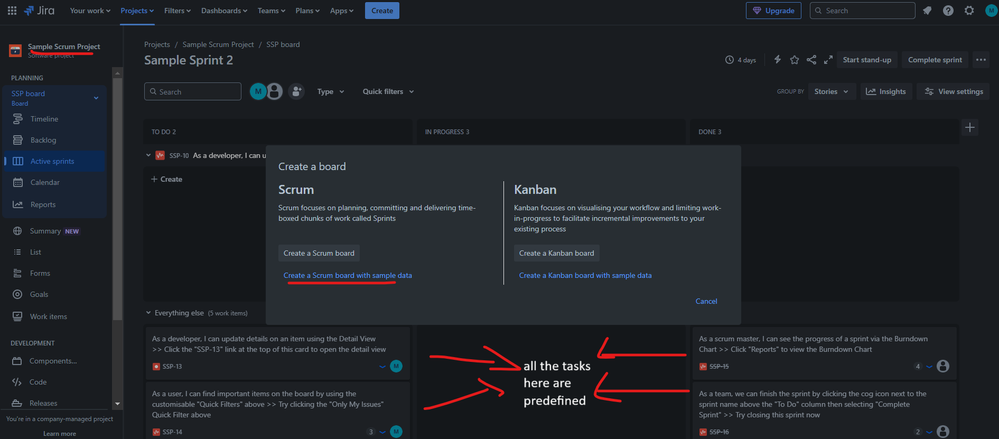Open SSP-13 card assignee dropdown chevron
The image size is (999, 439).
click(382, 366)
